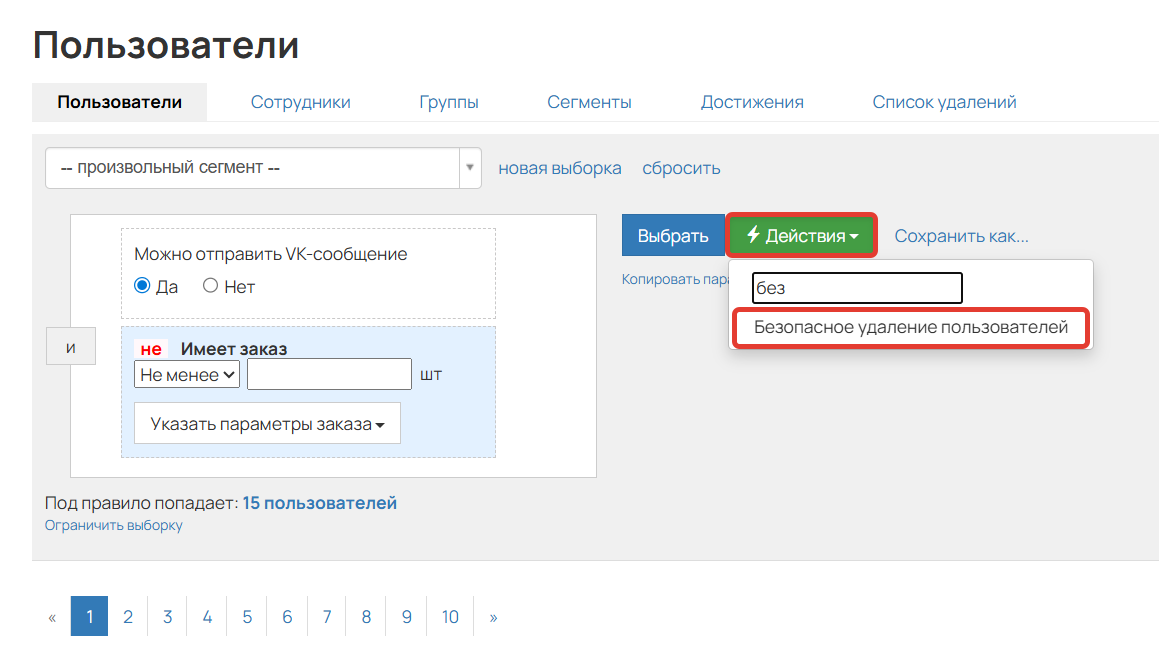The image size is (1159, 657).
Task: Open the Указать параметры заказа dropdown
Action: tap(266, 423)
